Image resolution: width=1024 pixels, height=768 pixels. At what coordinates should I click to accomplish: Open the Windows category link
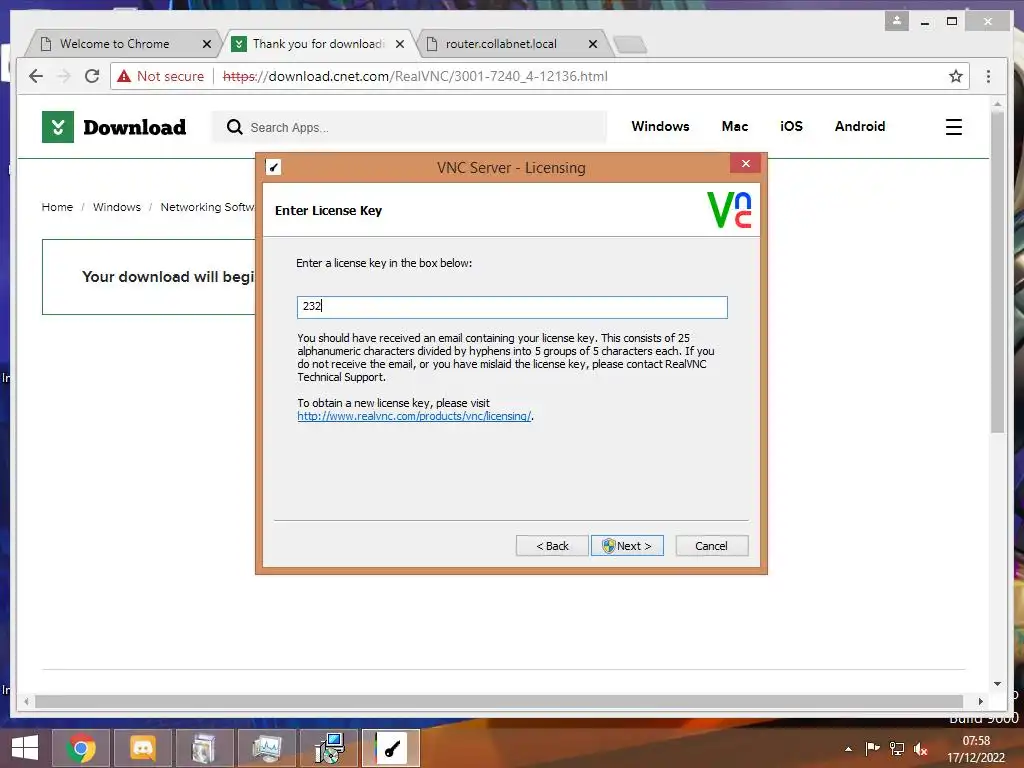coord(660,126)
